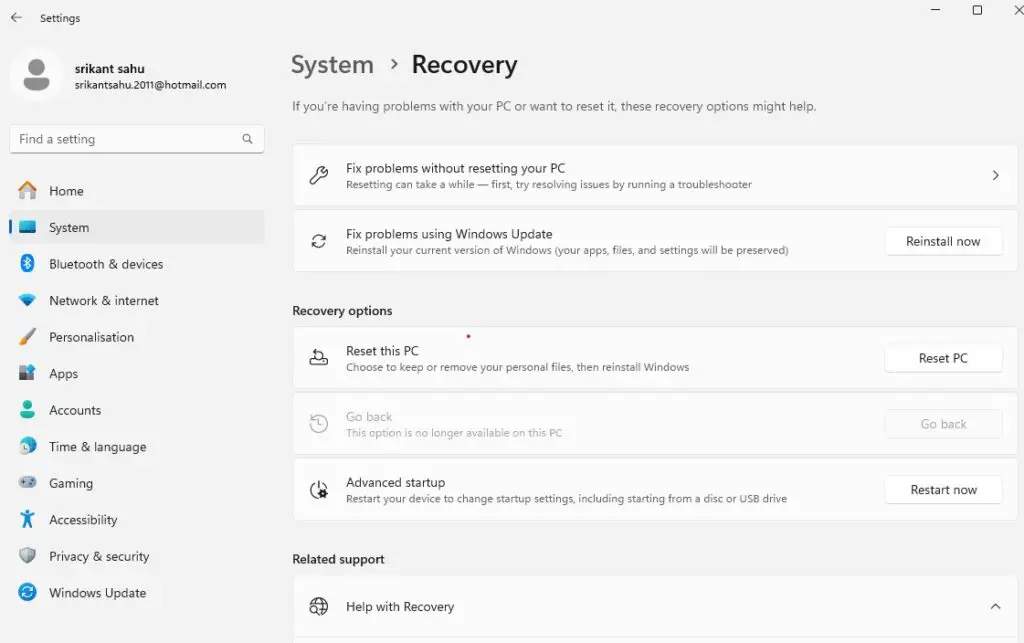Click the wrench icon beside Fix problems
The width and height of the screenshot is (1024, 643).
(319, 174)
